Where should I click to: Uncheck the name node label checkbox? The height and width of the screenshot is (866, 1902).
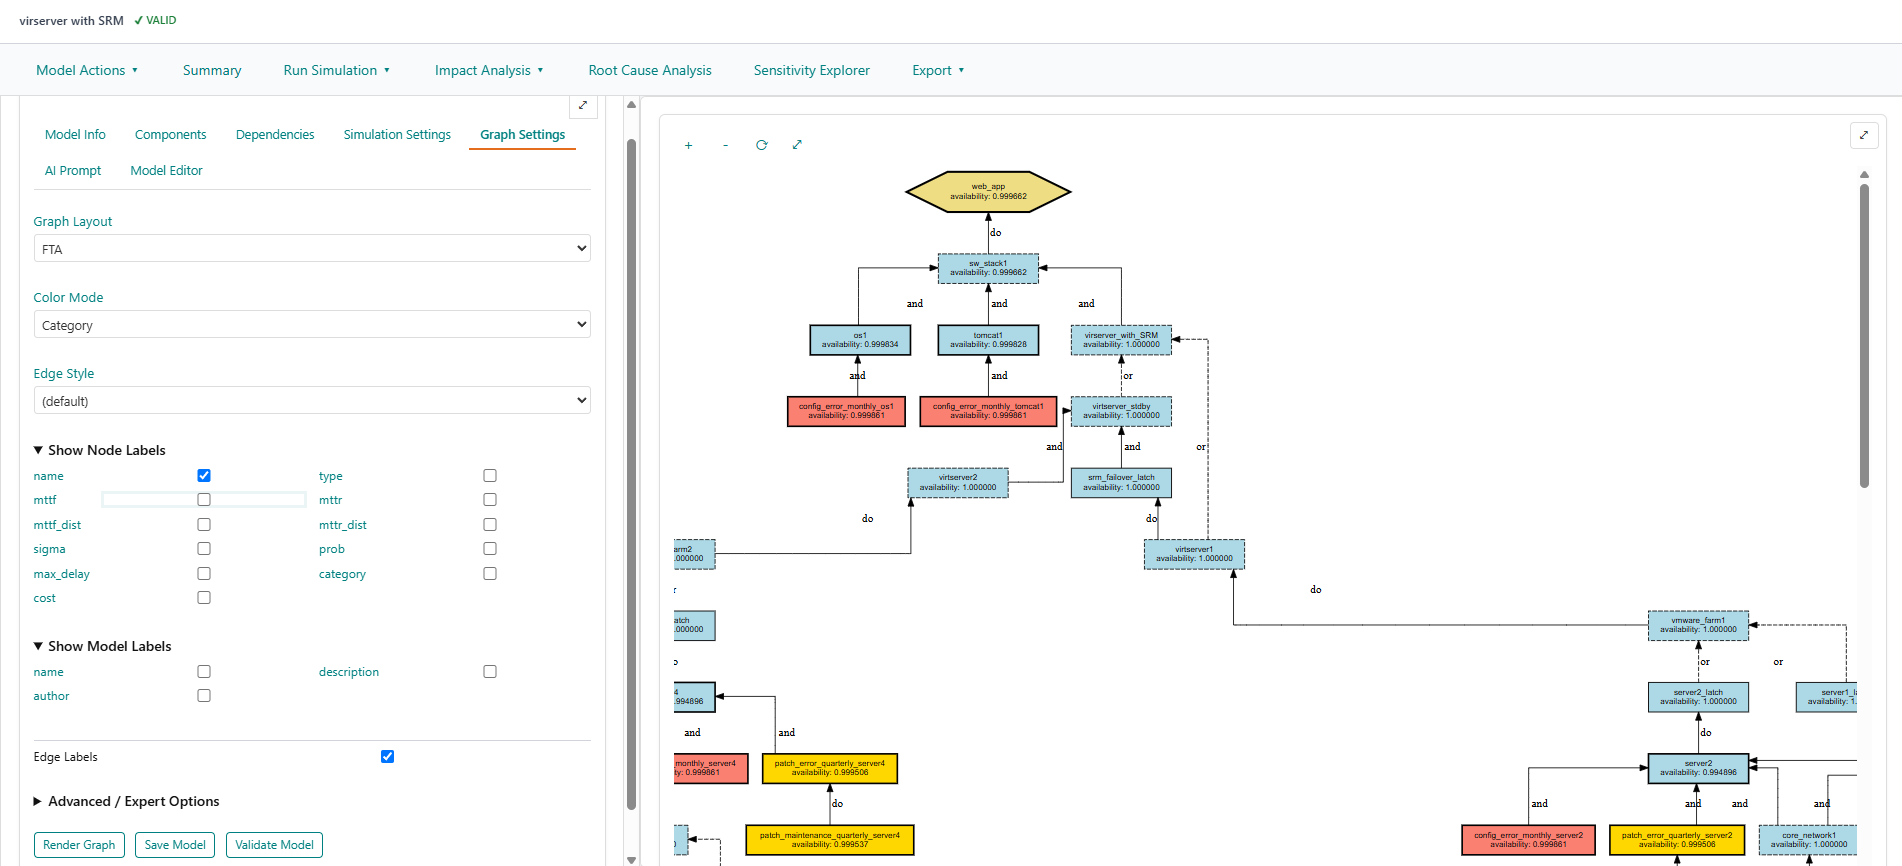point(204,476)
